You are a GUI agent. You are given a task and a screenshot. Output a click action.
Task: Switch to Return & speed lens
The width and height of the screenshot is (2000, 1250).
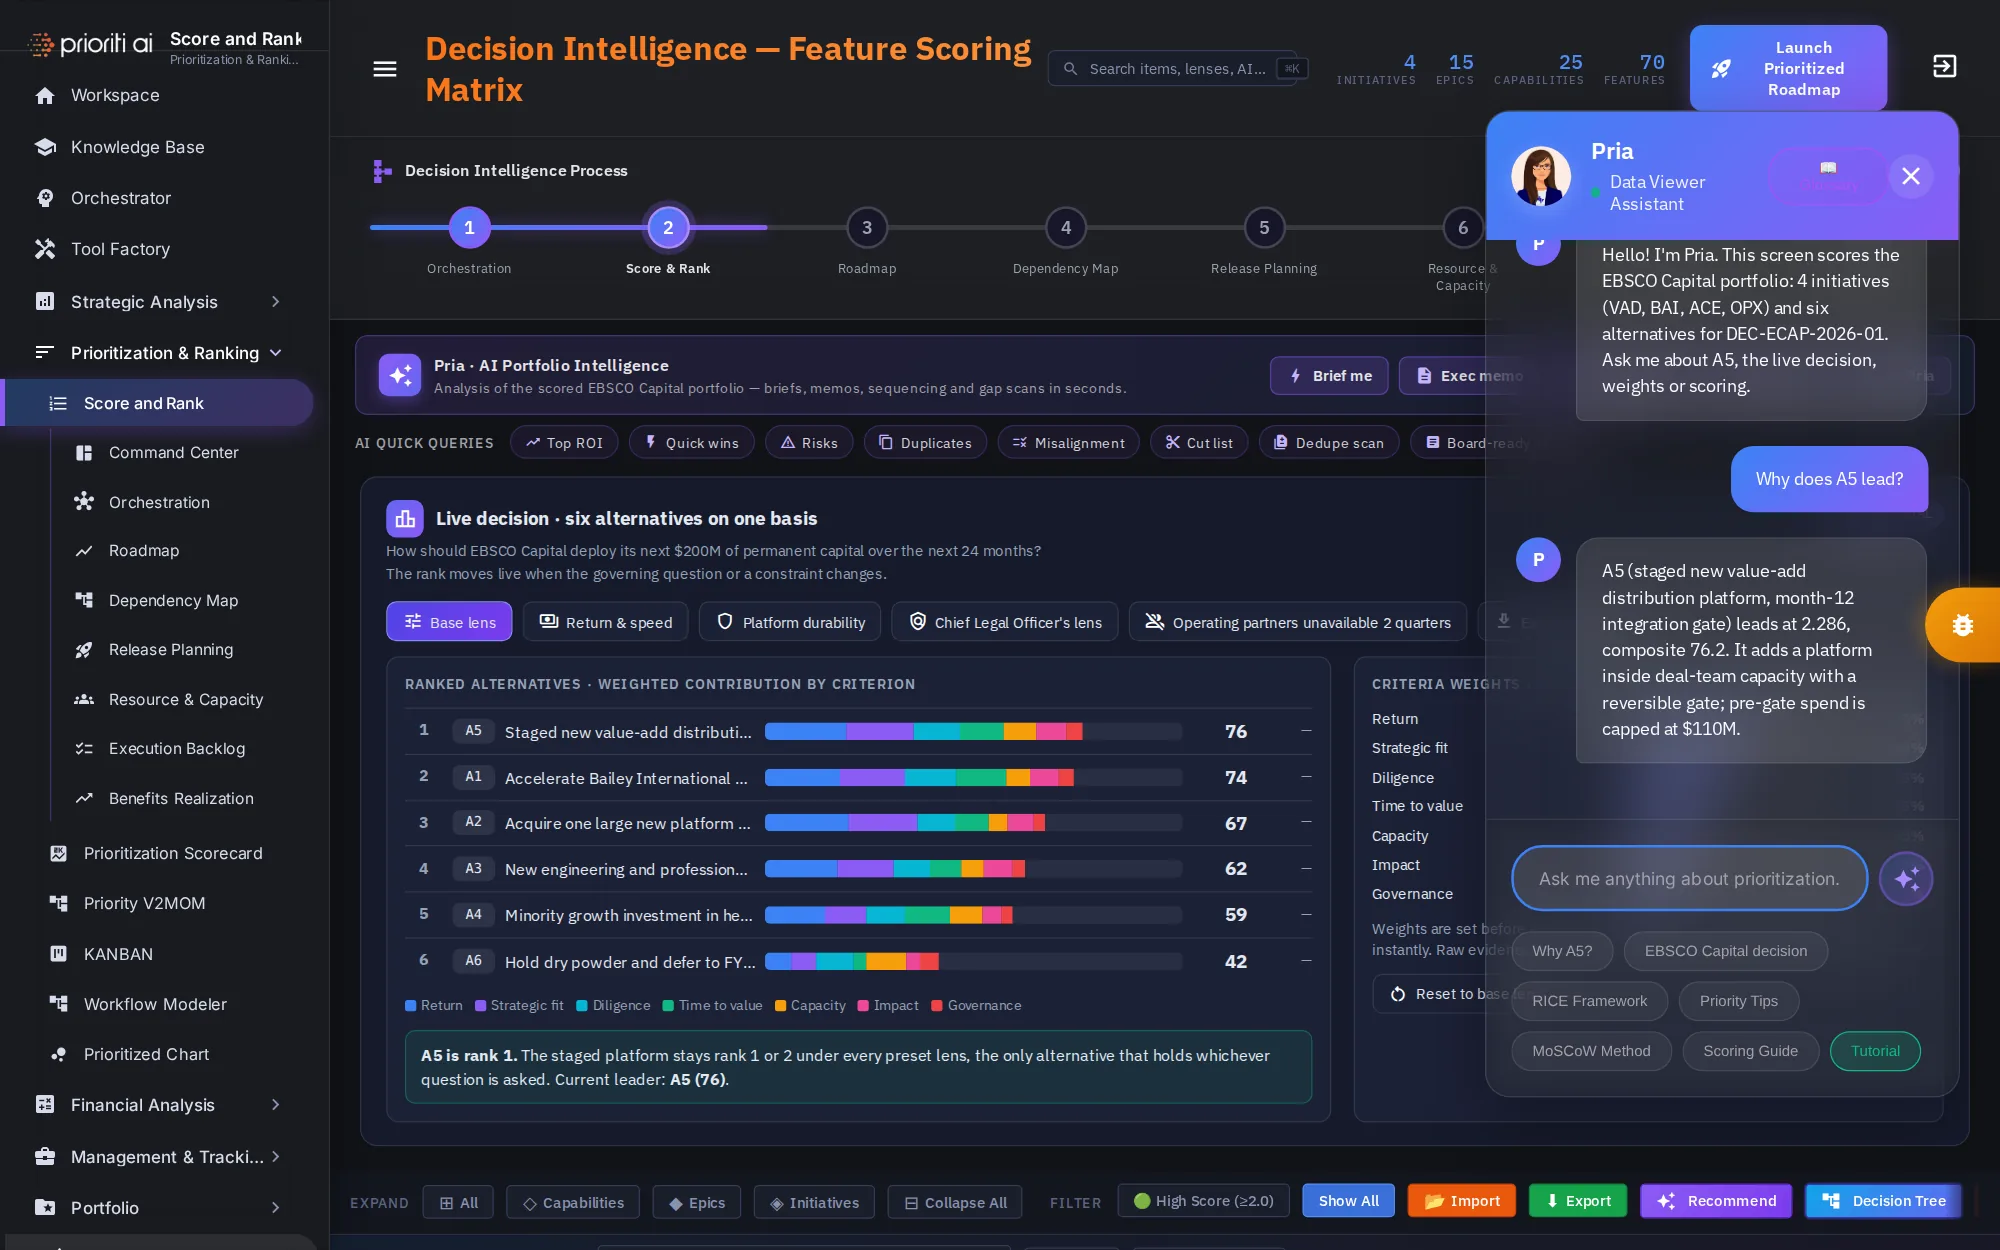click(x=605, y=622)
